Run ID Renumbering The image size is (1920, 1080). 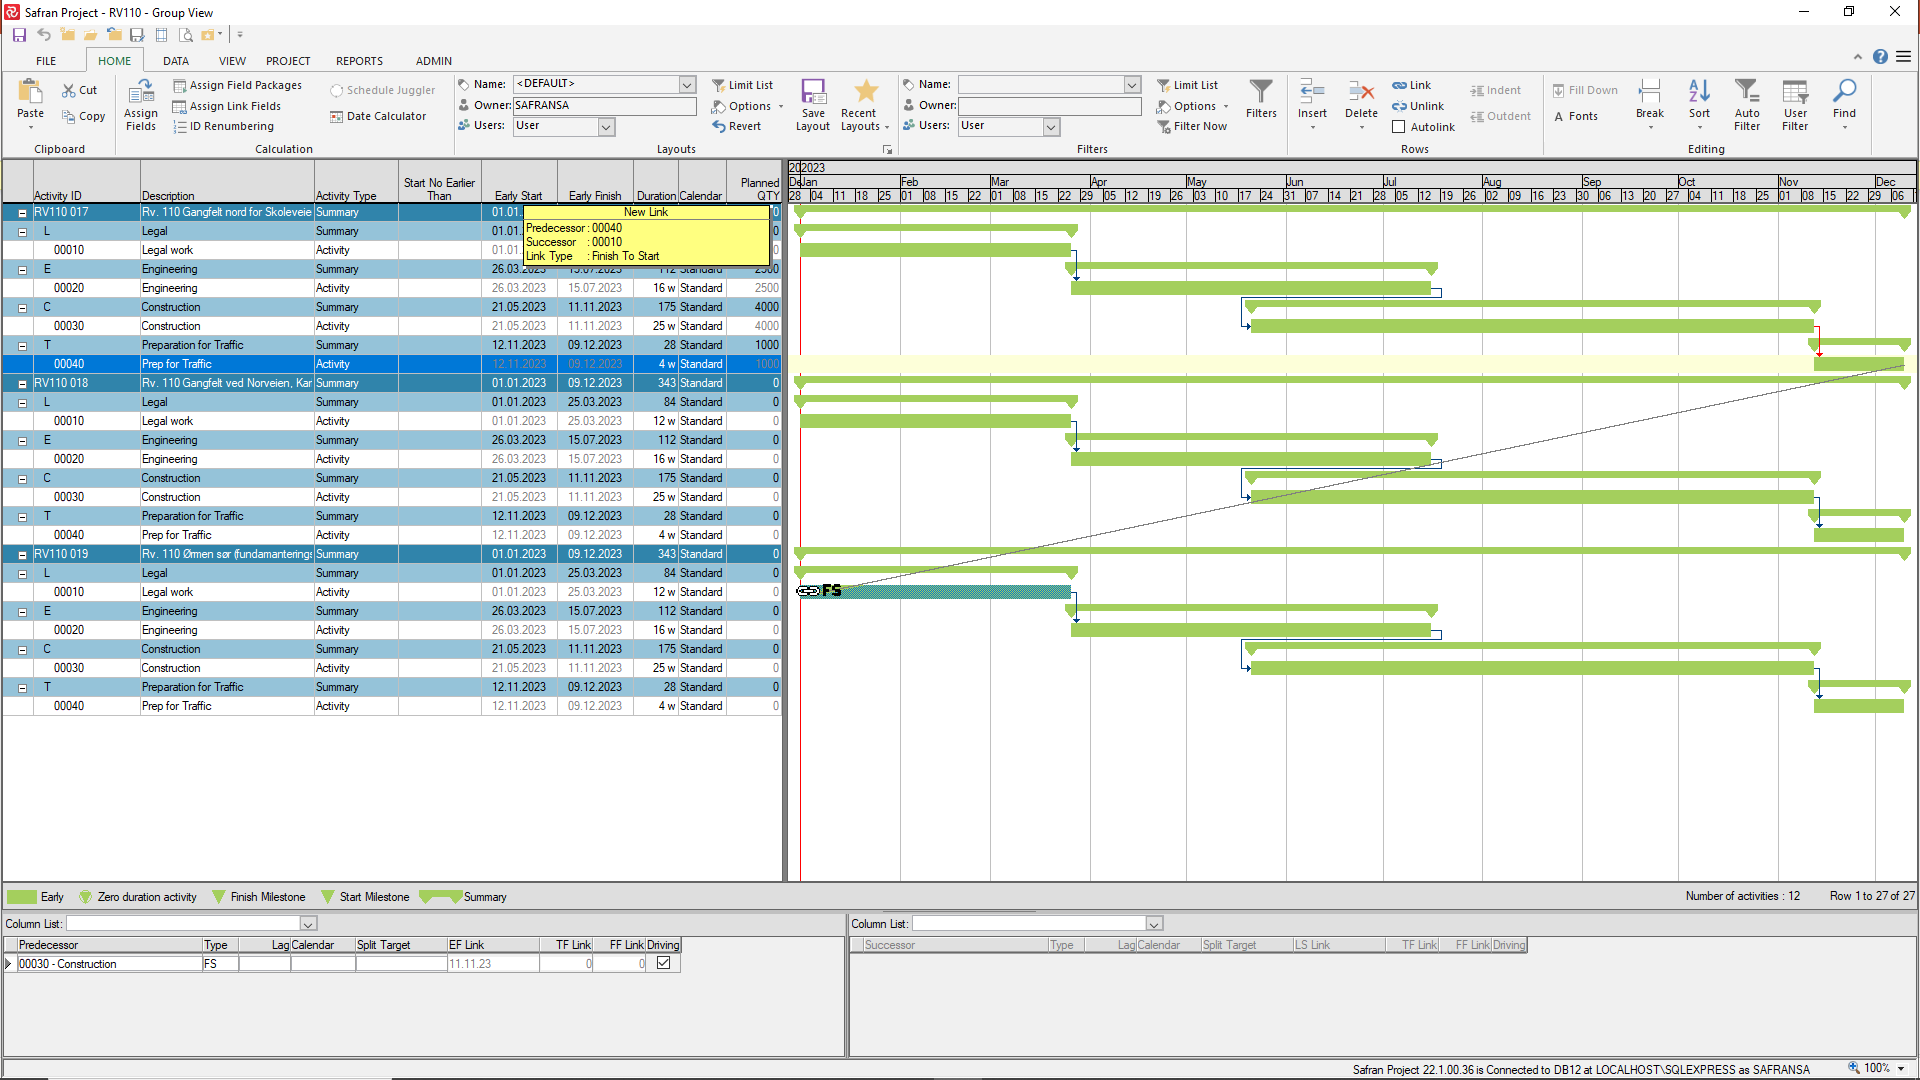(224, 126)
